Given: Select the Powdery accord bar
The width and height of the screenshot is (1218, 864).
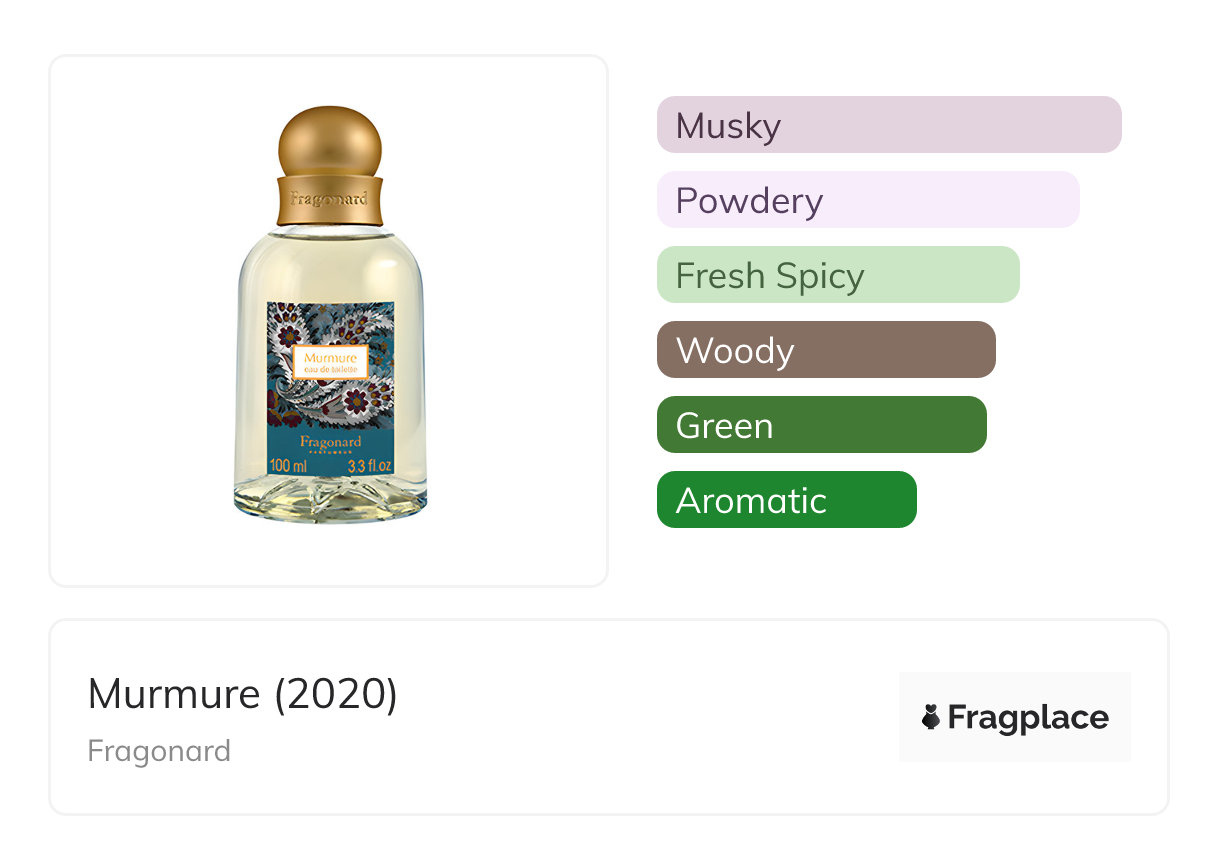Looking at the screenshot, I should (867, 200).
